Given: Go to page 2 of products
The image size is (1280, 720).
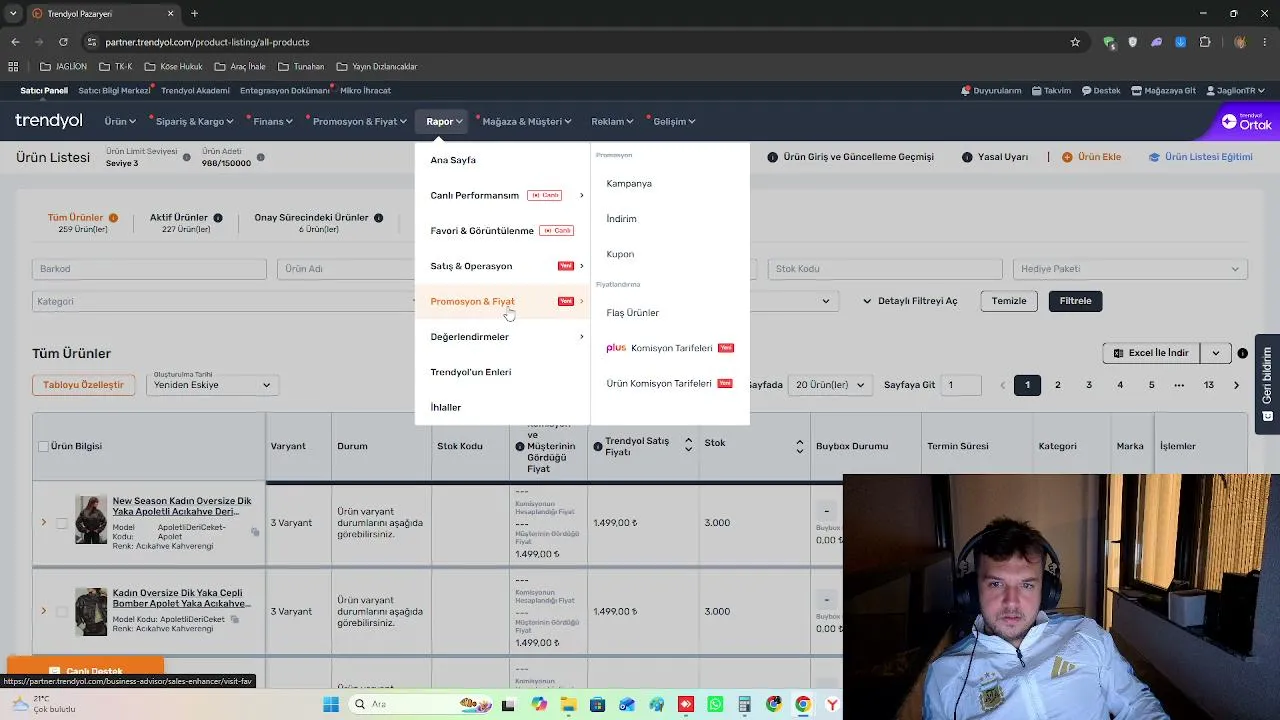Looking at the screenshot, I should click(x=1057, y=385).
